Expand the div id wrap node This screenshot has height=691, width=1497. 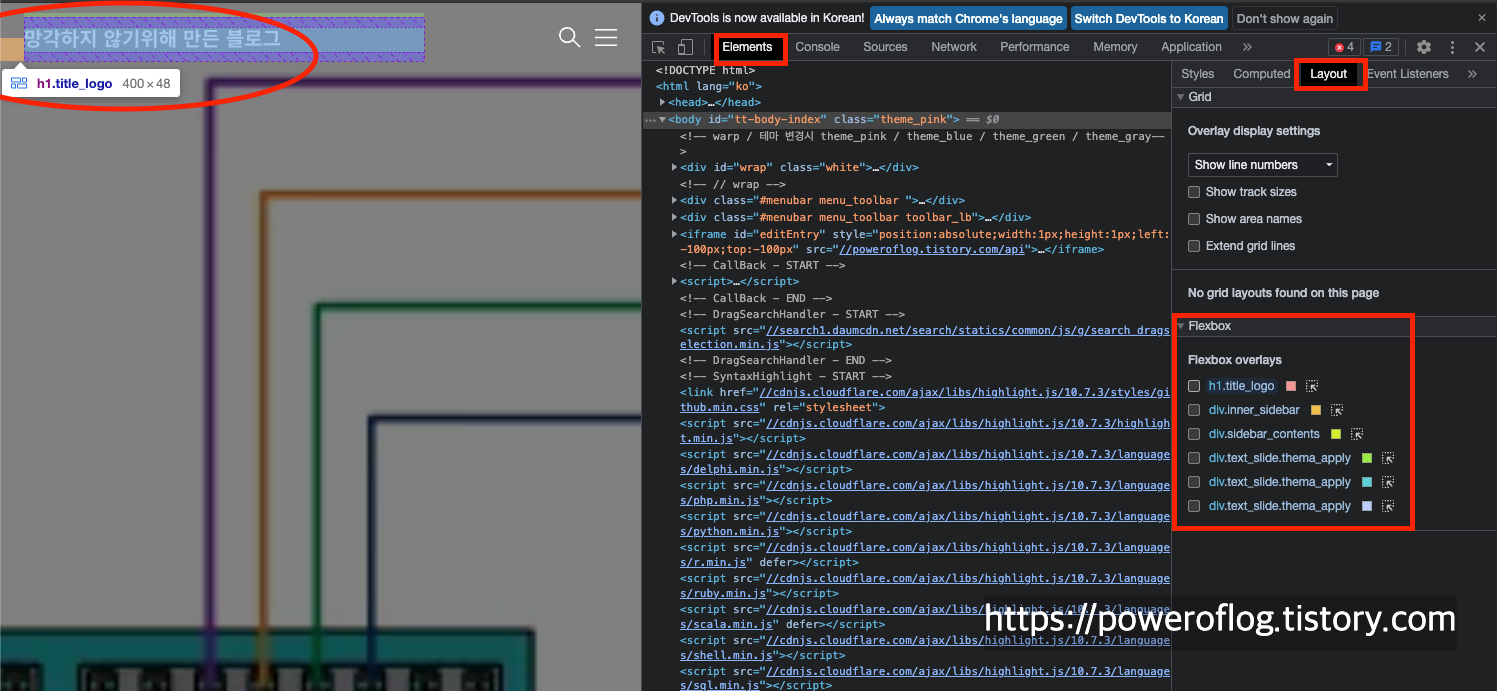(674, 168)
